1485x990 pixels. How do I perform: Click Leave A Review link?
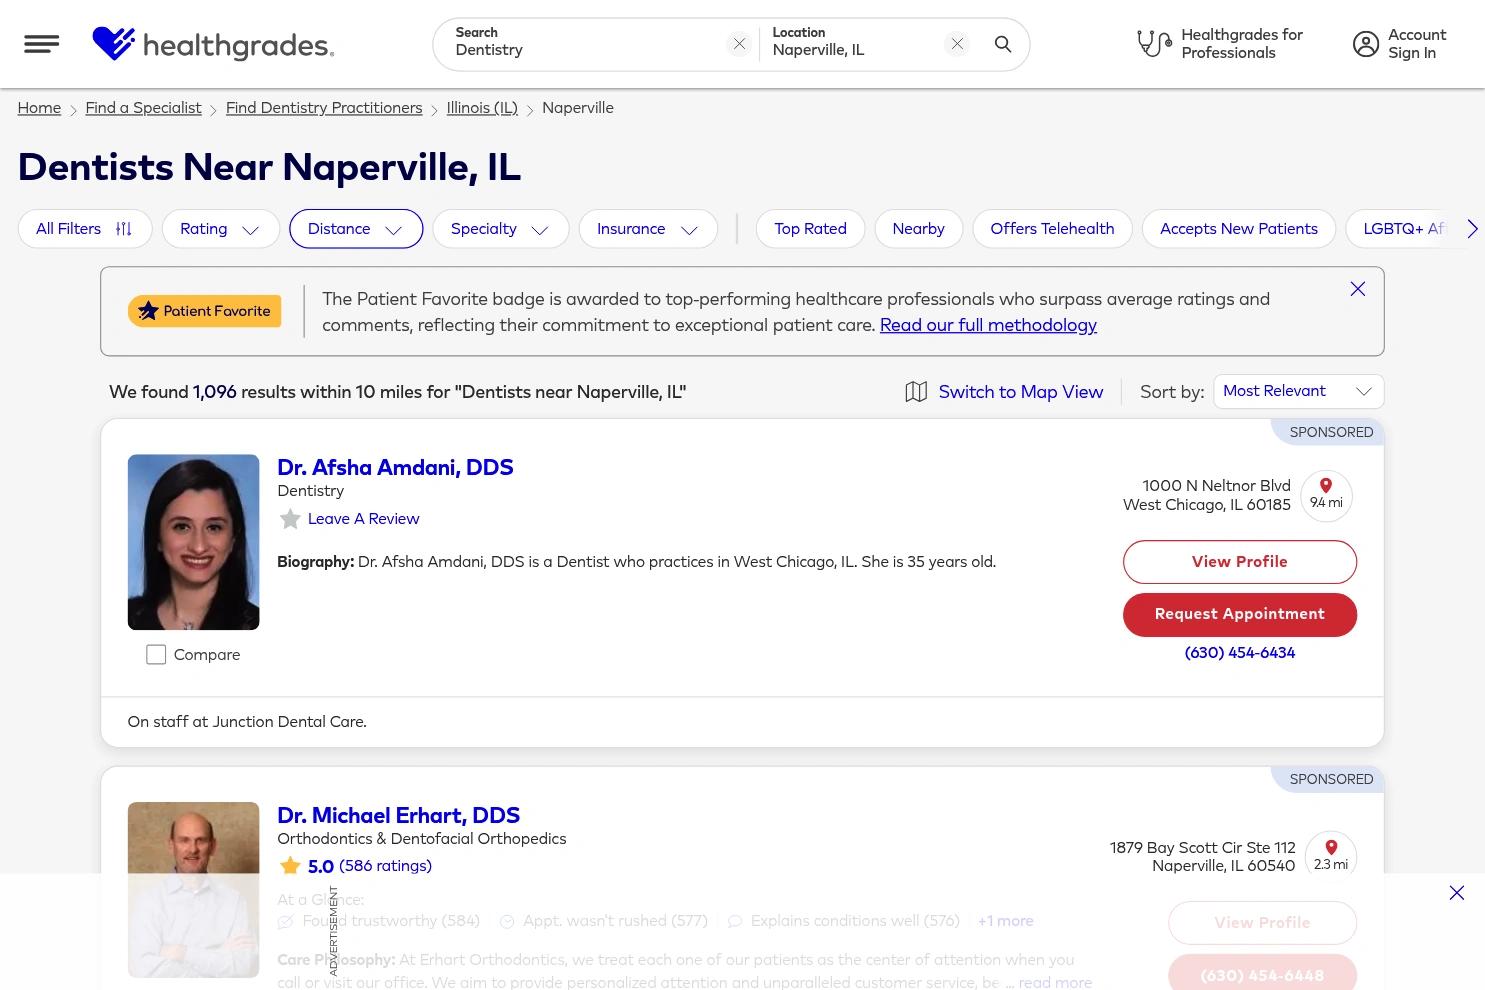click(363, 519)
